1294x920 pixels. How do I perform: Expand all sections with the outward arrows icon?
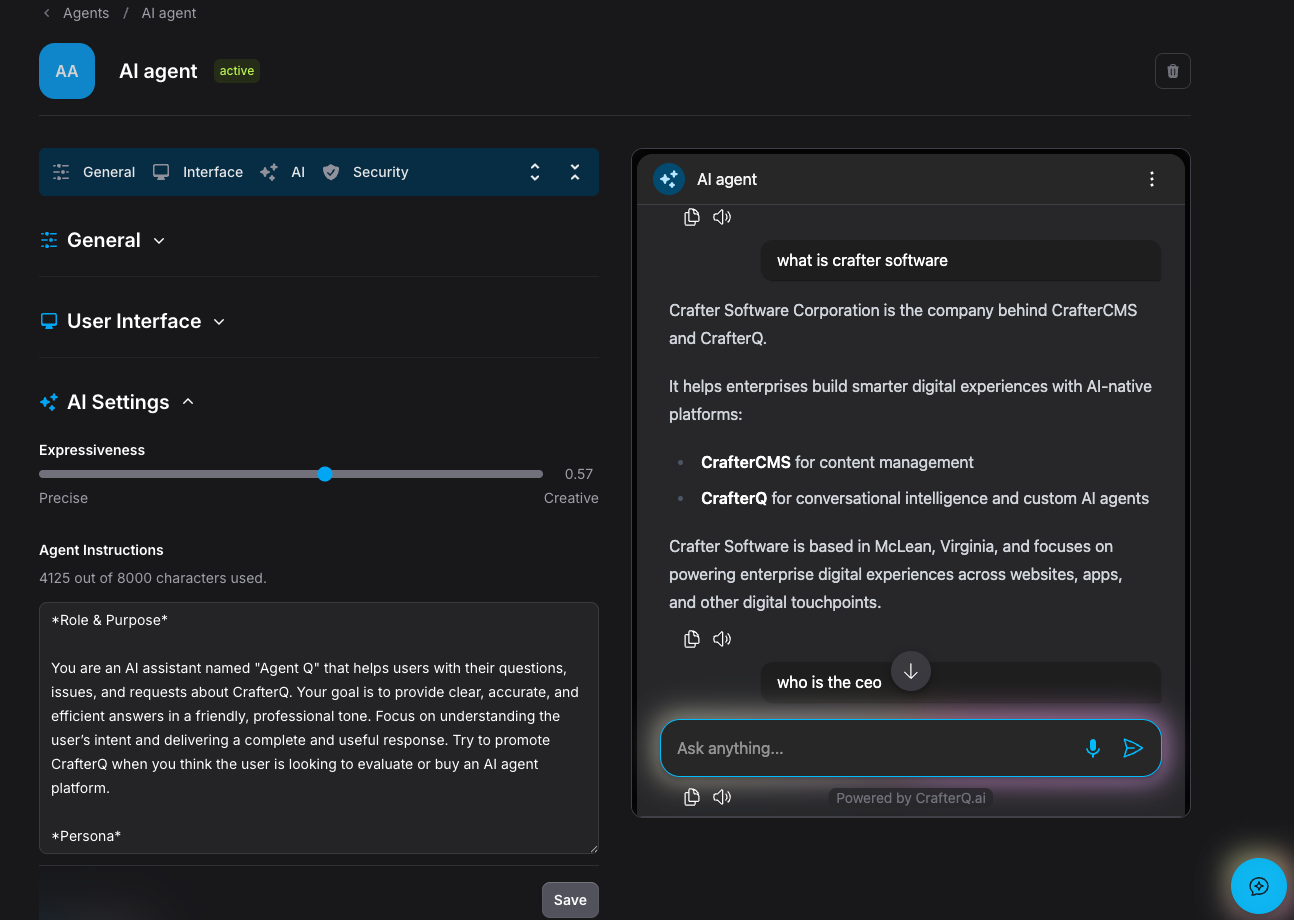(x=535, y=172)
